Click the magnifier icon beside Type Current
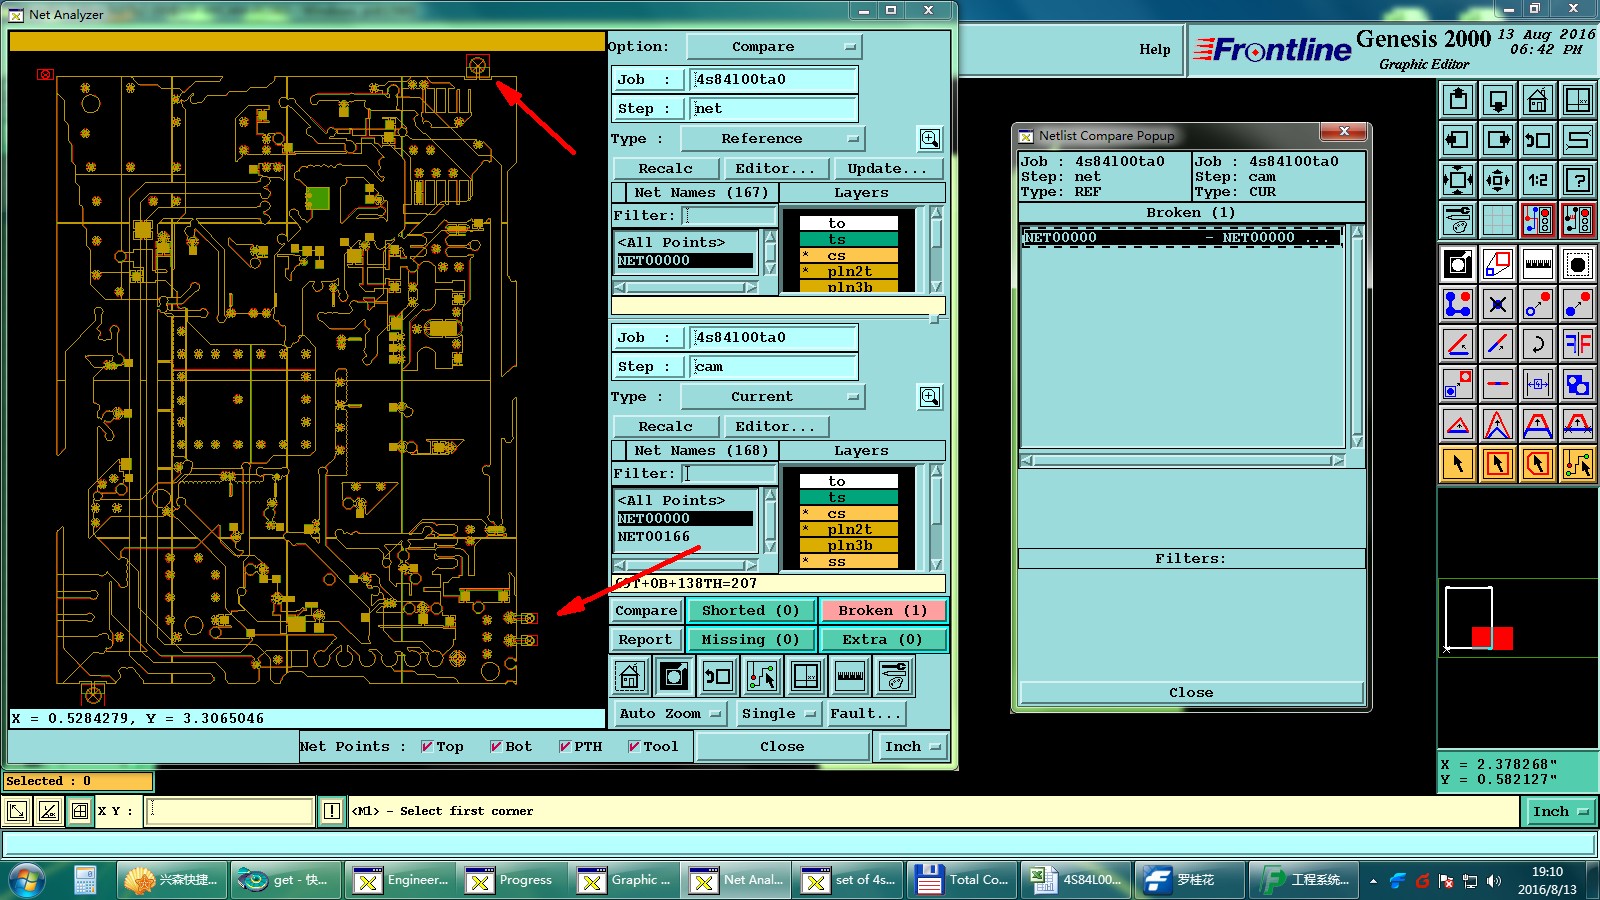 [930, 397]
